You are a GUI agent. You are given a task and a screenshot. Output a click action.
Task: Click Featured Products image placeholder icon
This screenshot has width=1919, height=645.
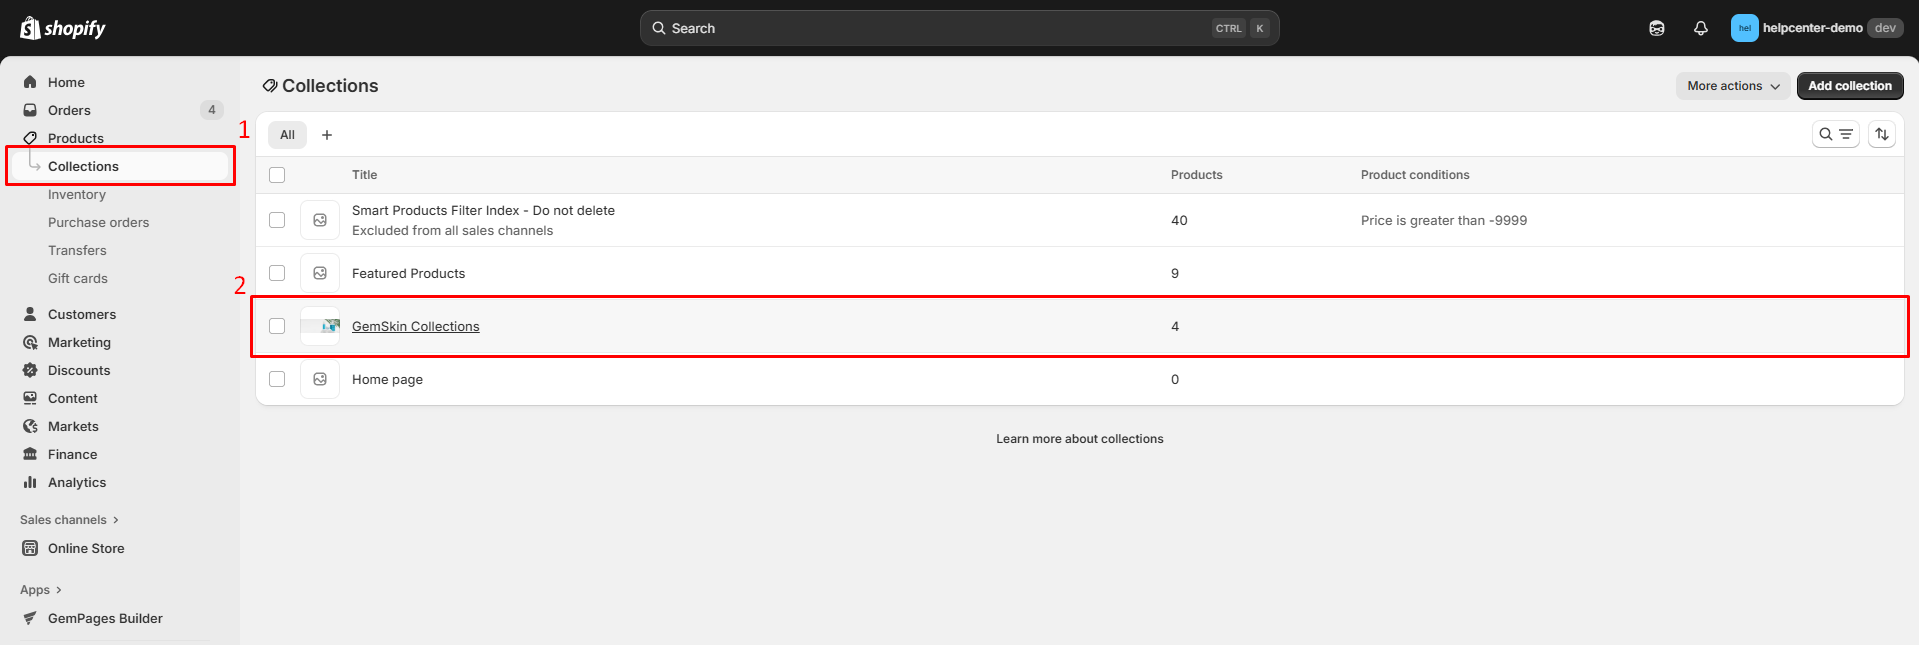320,273
